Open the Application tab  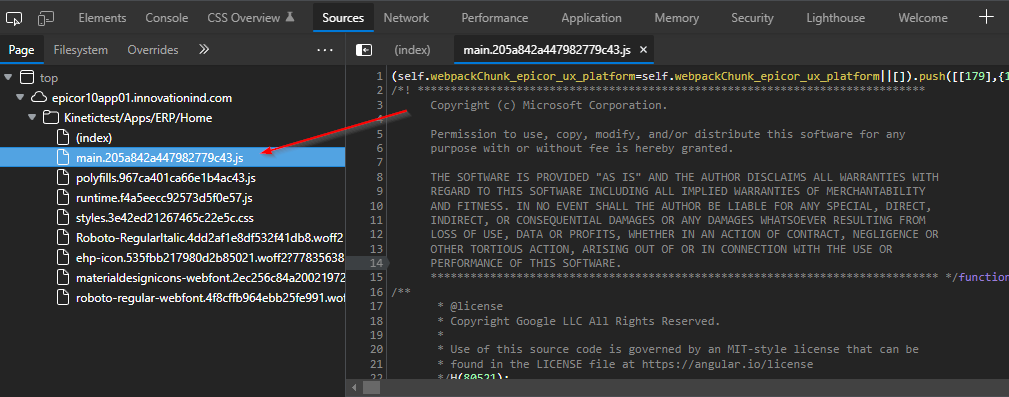(x=591, y=18)
